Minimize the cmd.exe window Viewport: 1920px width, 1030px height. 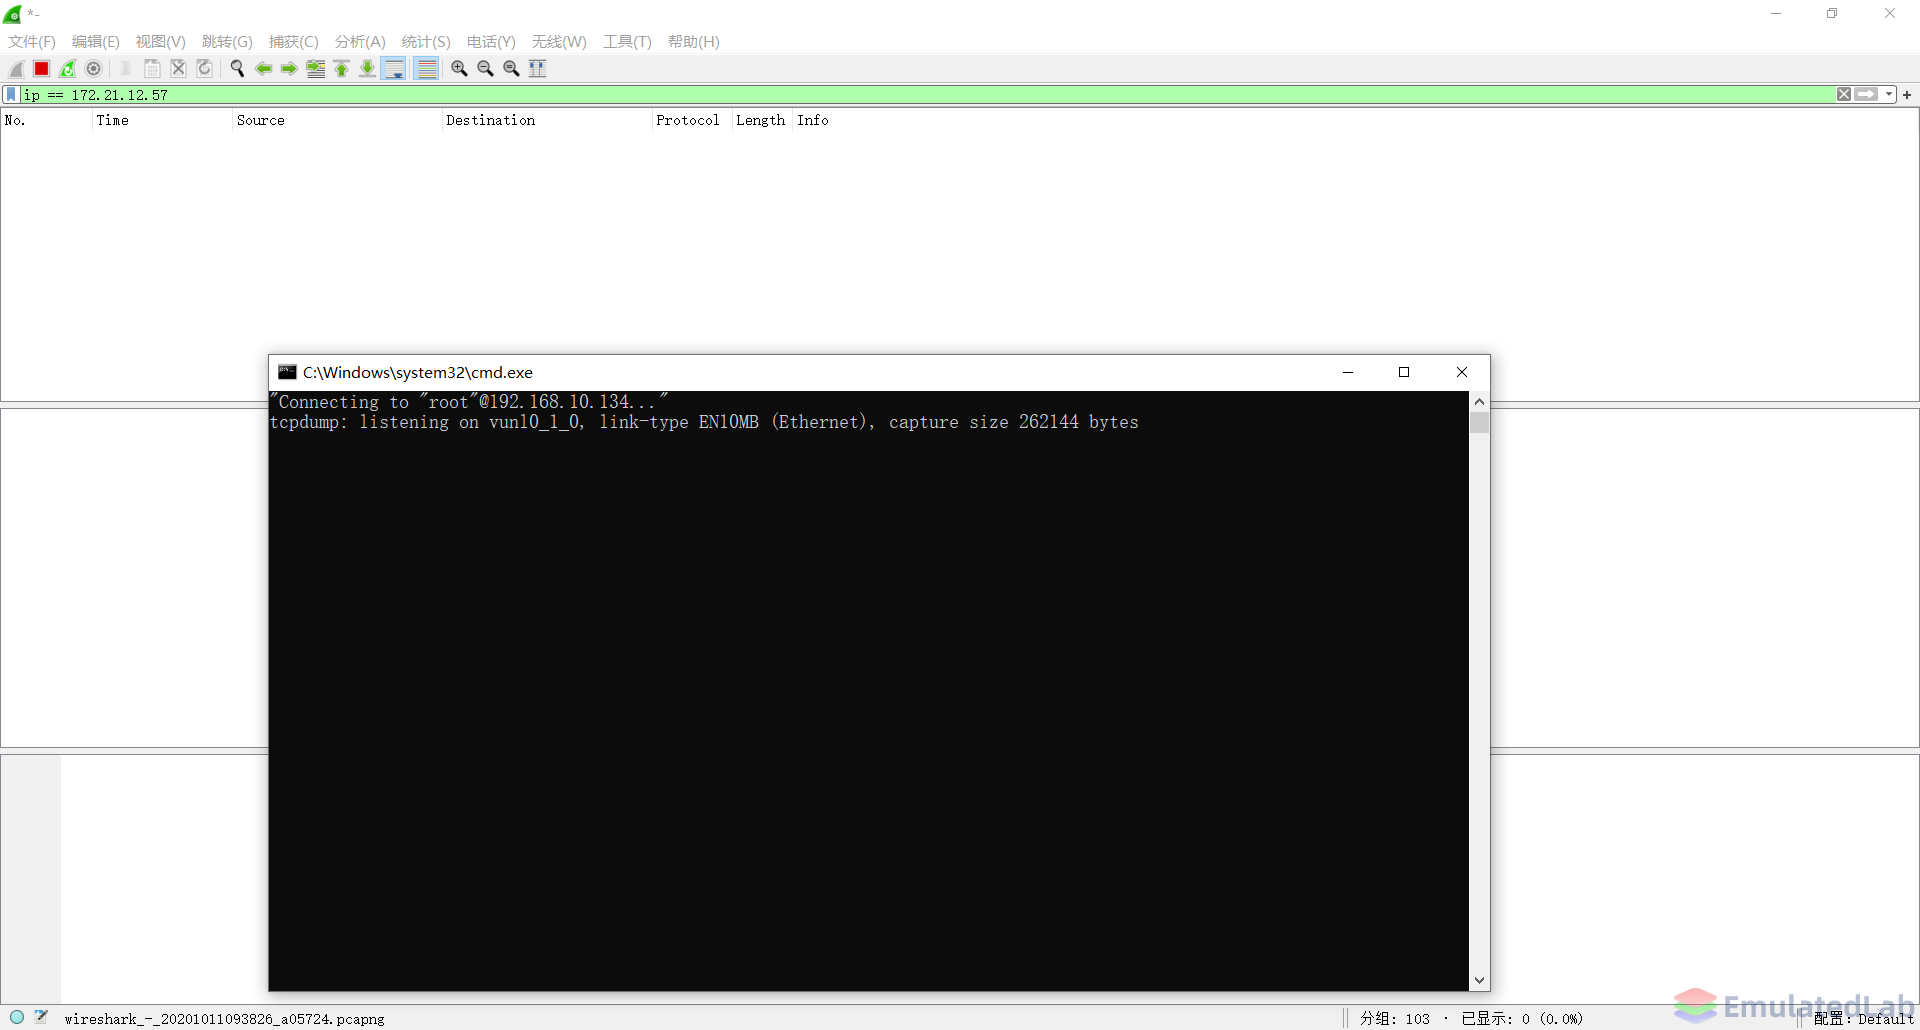click(1348, 372)
